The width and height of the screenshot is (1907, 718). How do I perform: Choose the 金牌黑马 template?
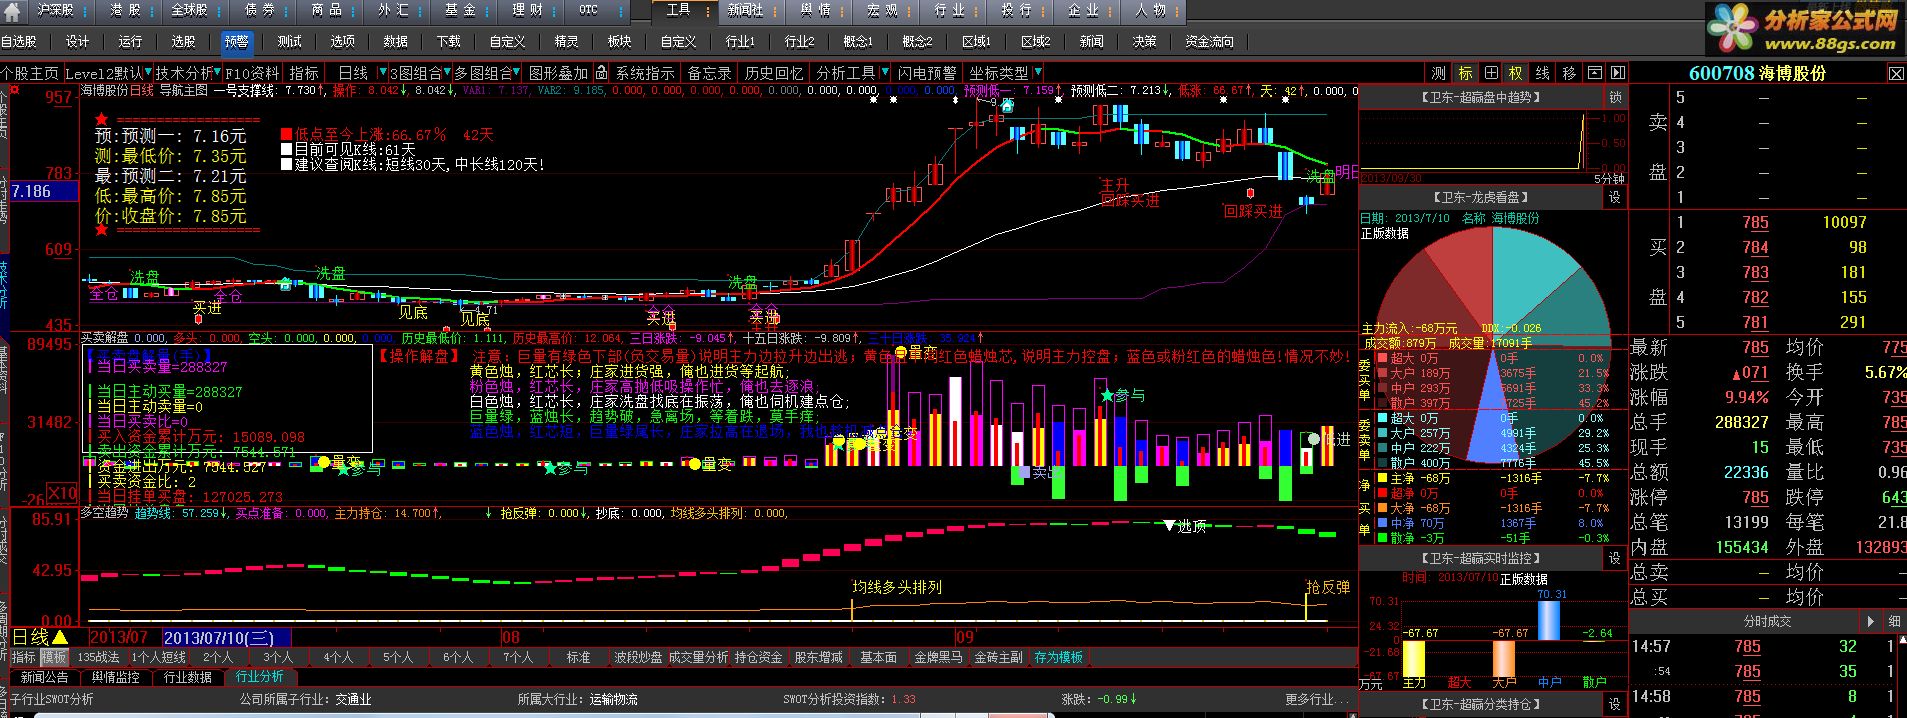tap(938, 658)
